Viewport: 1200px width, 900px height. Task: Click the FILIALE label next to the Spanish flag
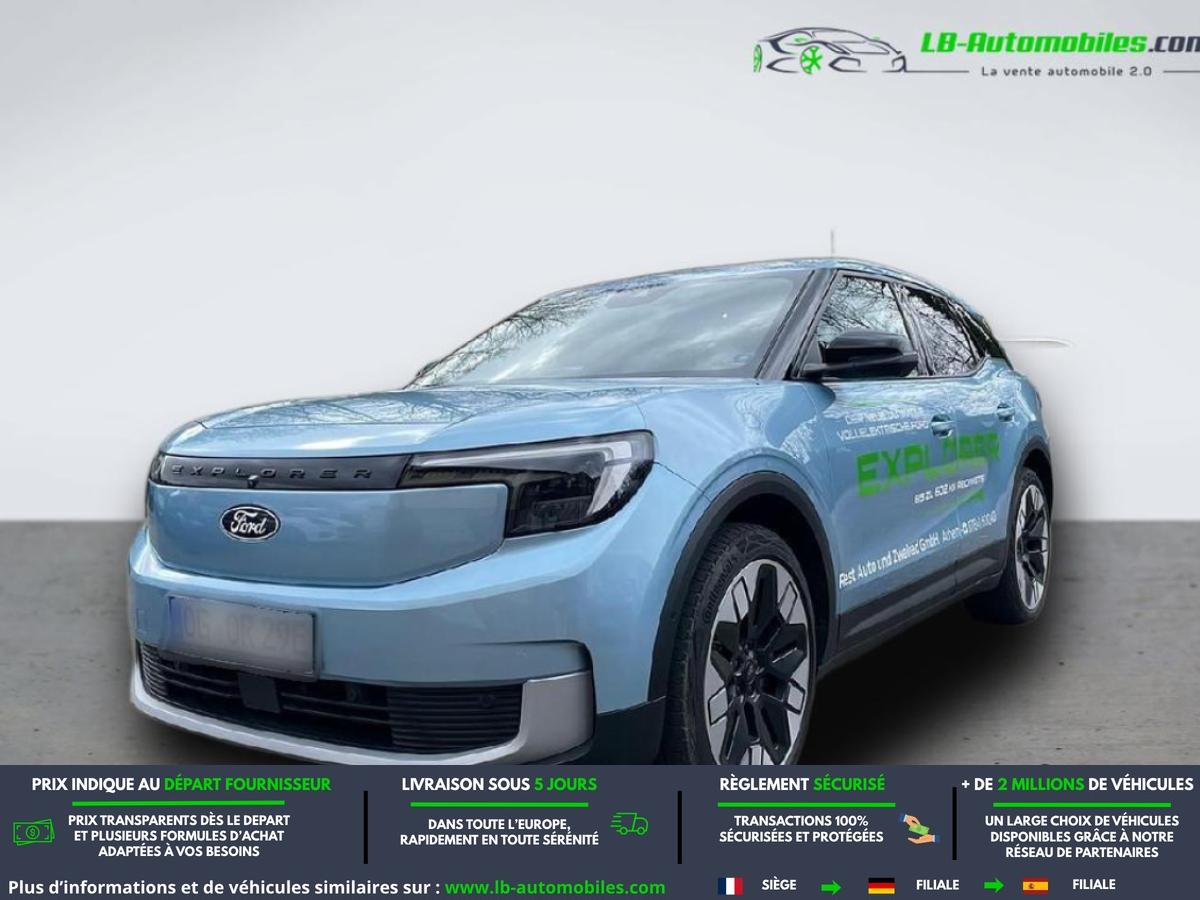1093,885
